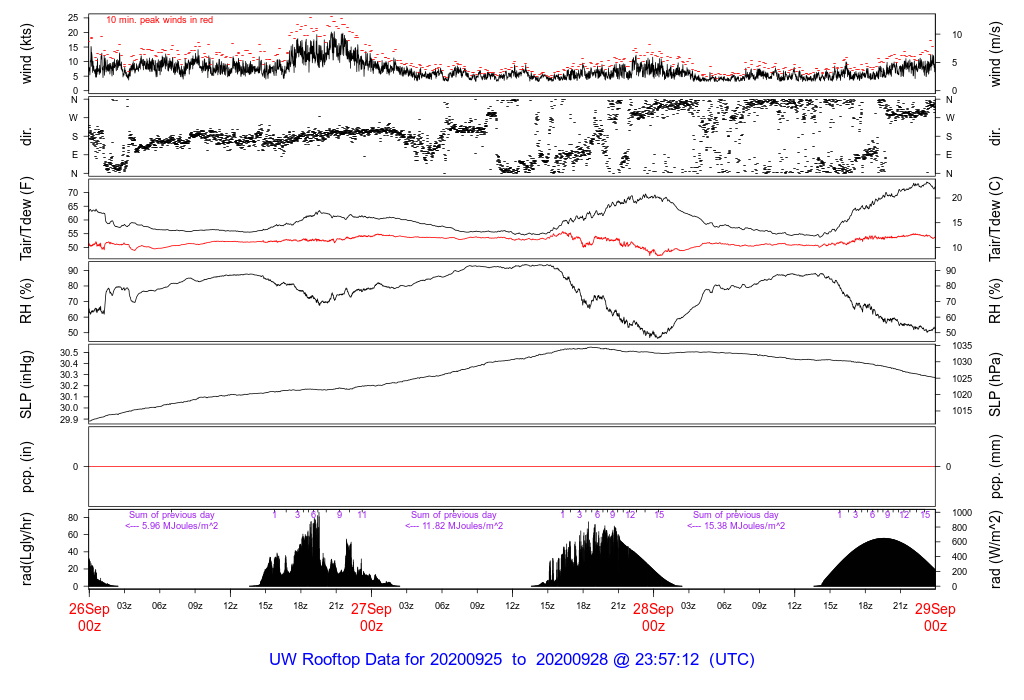This screenshot has height=700, width=1024.
Task: Click the "12z" tick between 27Sep and 28Sep
Action: click(x=512, y=606)
